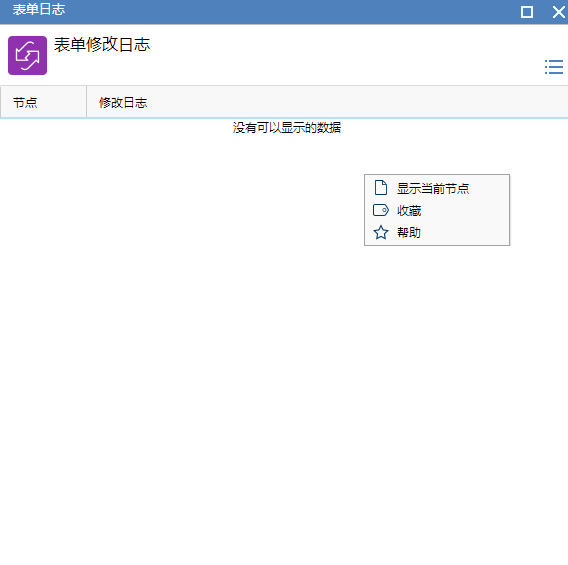Click the 表单修改日志 heading text
568x565 pixels.
coord(102,45)
